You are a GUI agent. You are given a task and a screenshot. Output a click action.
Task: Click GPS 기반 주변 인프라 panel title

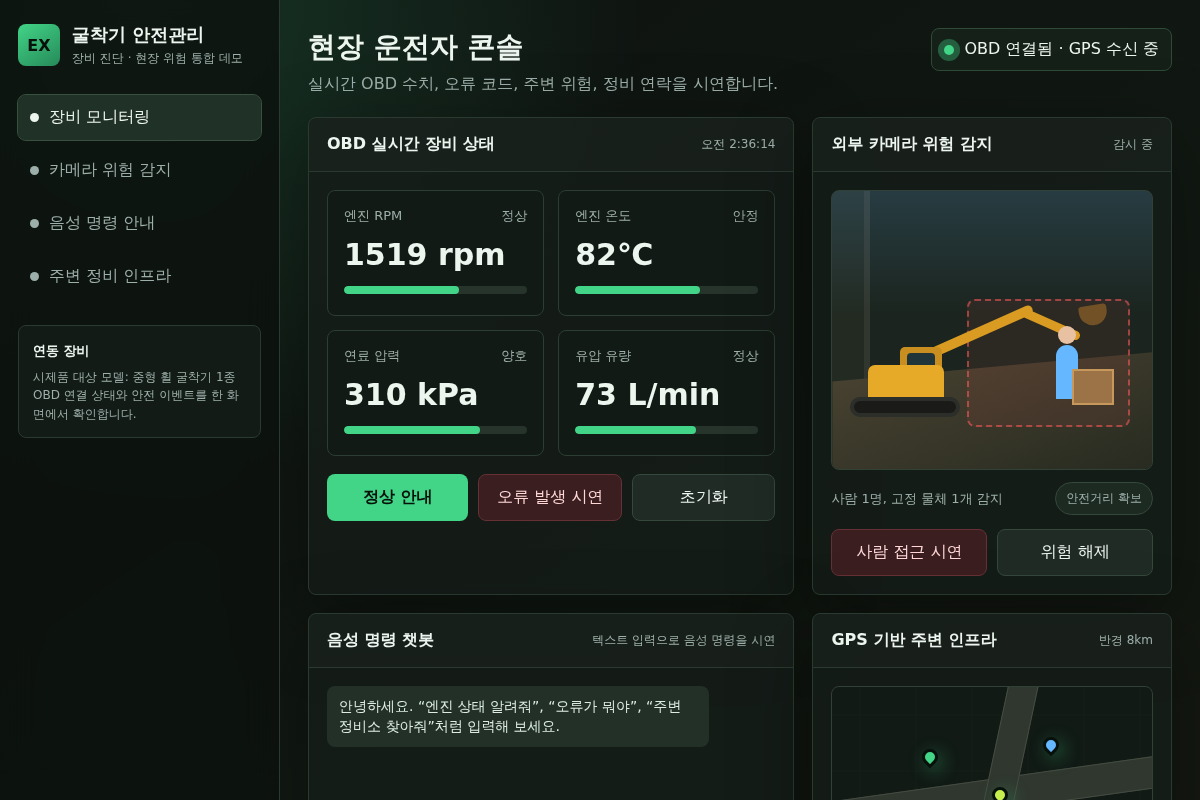tap(914, 640)
